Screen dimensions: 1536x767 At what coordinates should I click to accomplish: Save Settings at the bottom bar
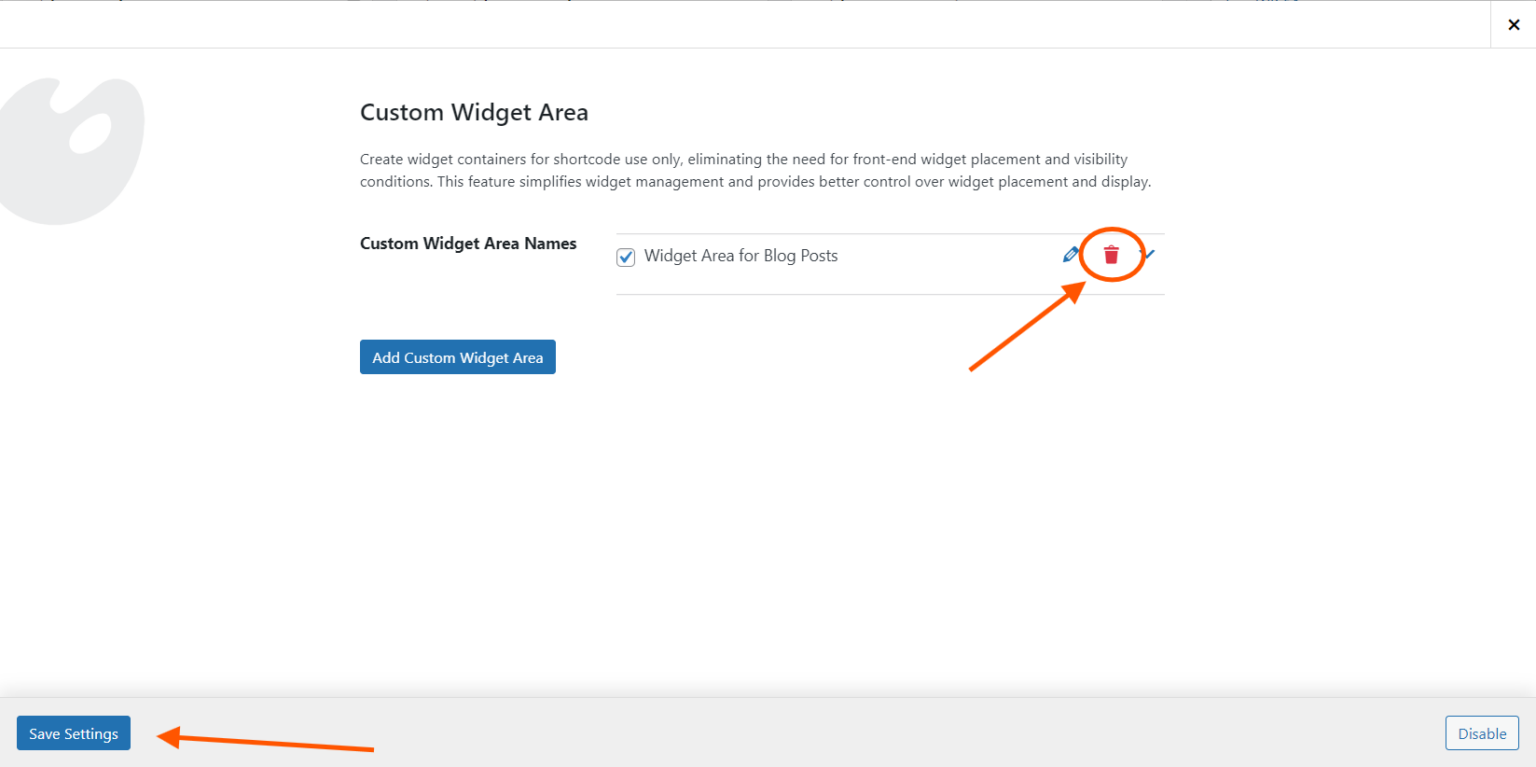pyautogui.click(x=73, y=733)
